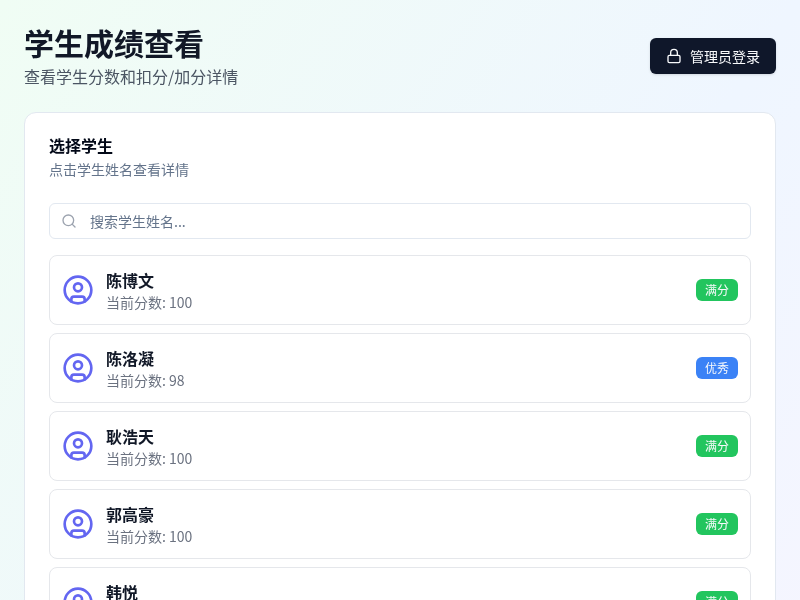Click 郭高豪's avatar icon
This screenshot has width=800, height=600.
(x=78, y=524)
